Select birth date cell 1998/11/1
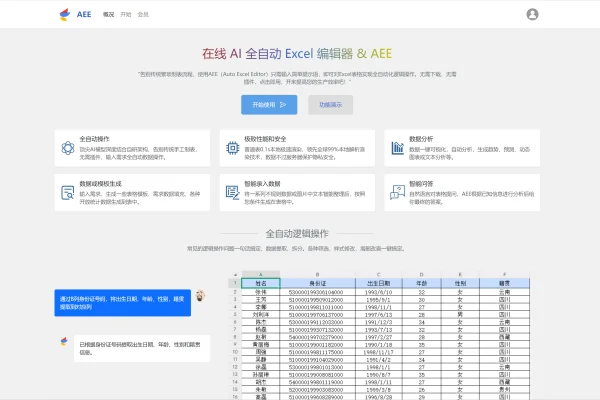 378,307
